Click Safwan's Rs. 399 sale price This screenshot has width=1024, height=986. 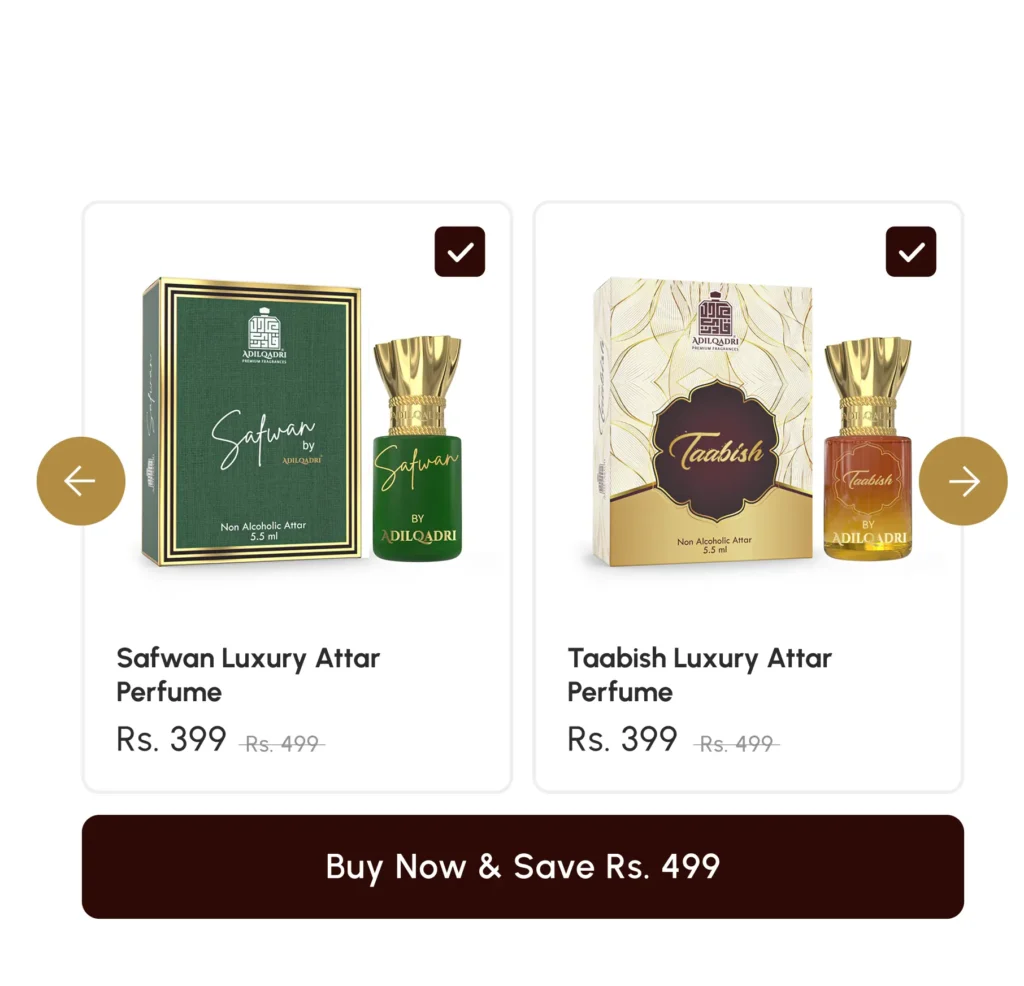tap(171, 739)
